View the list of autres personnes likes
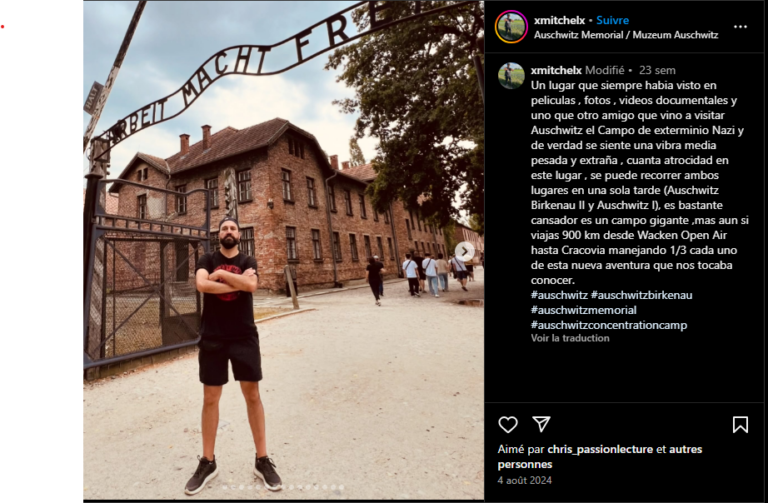This screenshot has height=503, width=768. [x=600, y=456]
